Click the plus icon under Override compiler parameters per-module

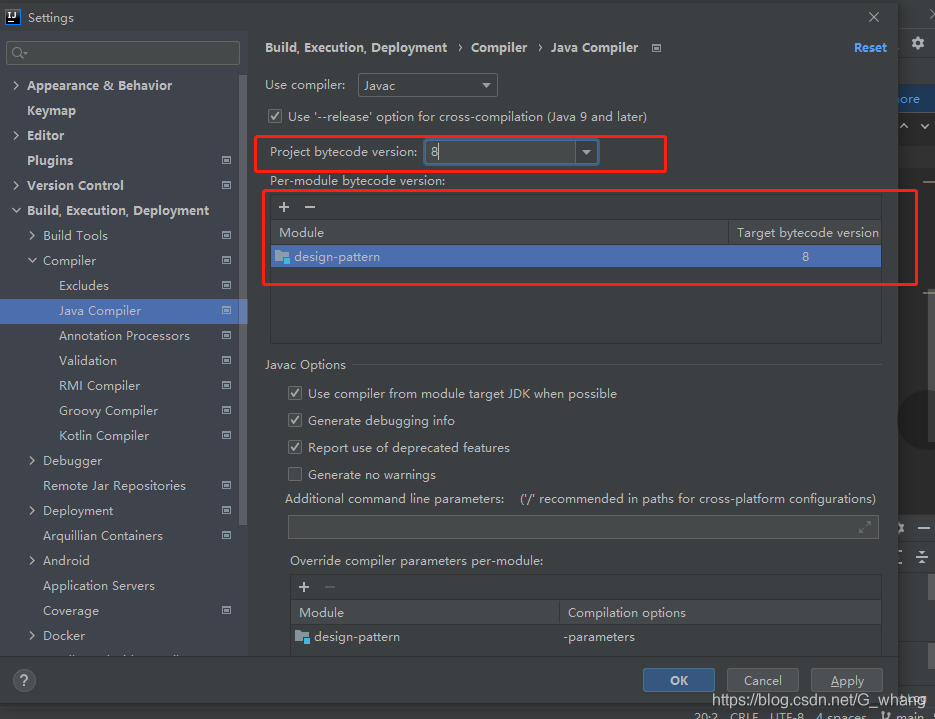point(304,587)
